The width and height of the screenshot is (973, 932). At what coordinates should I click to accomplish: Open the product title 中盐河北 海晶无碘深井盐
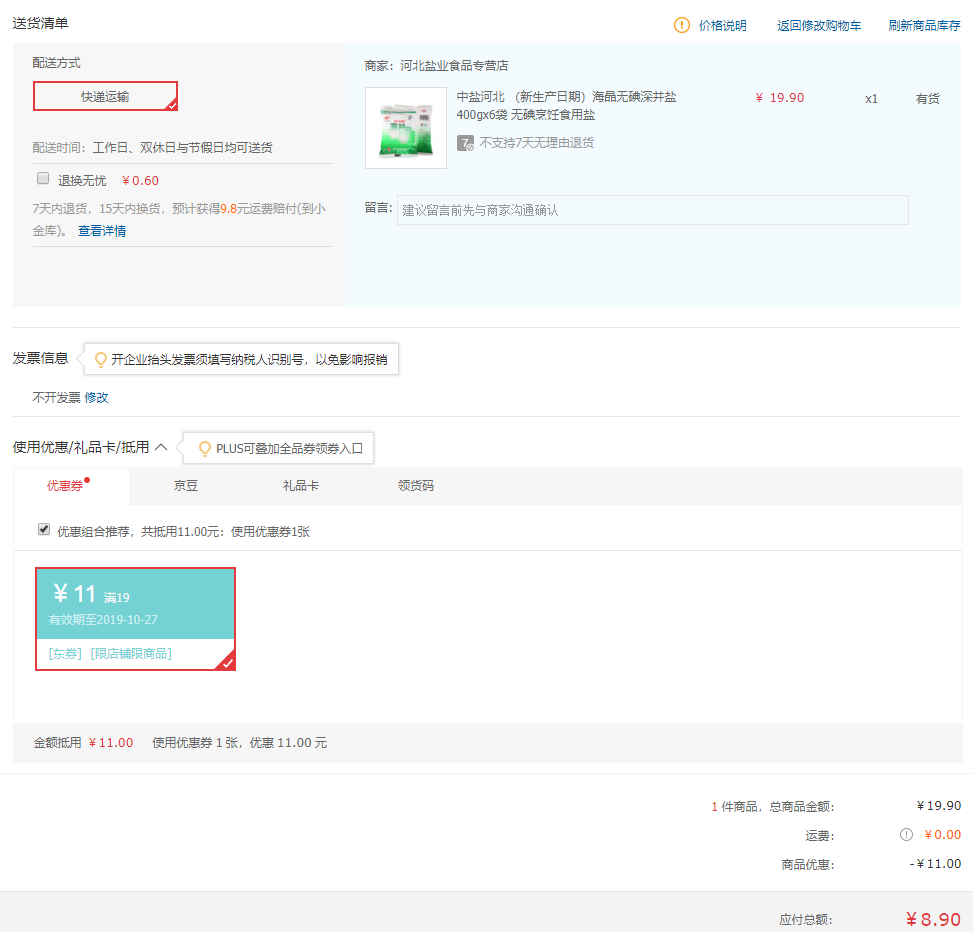click(567, 105)
